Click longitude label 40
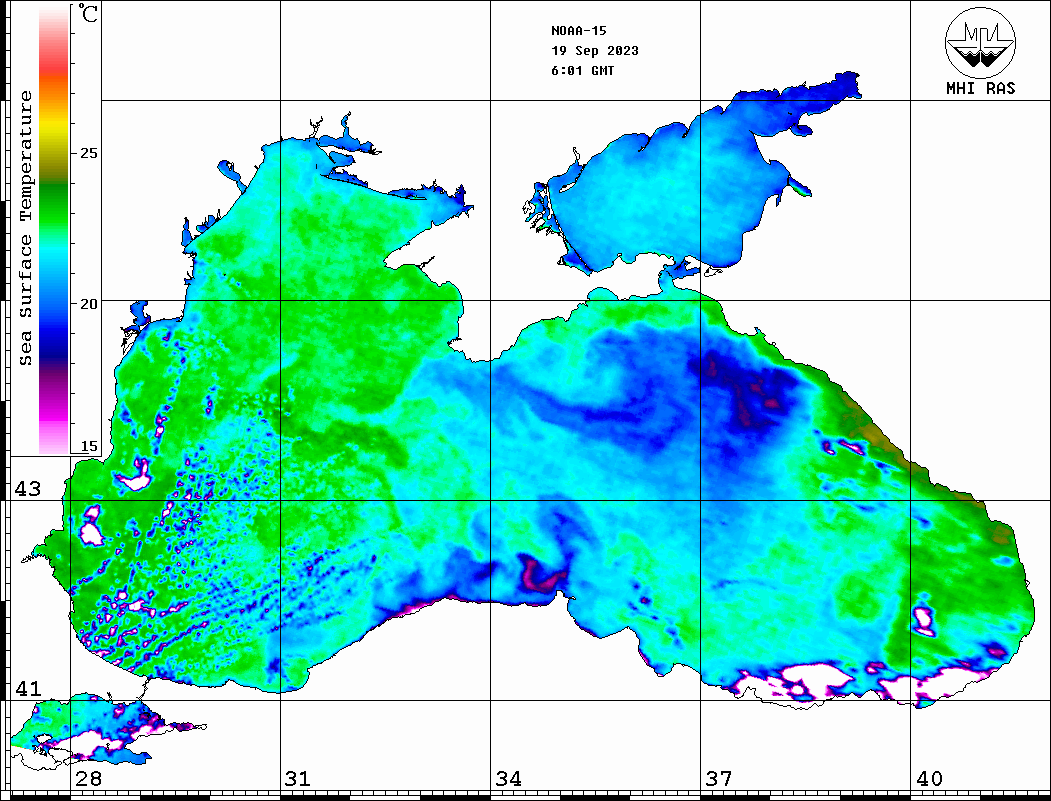1051x801 pixels. 929,779
